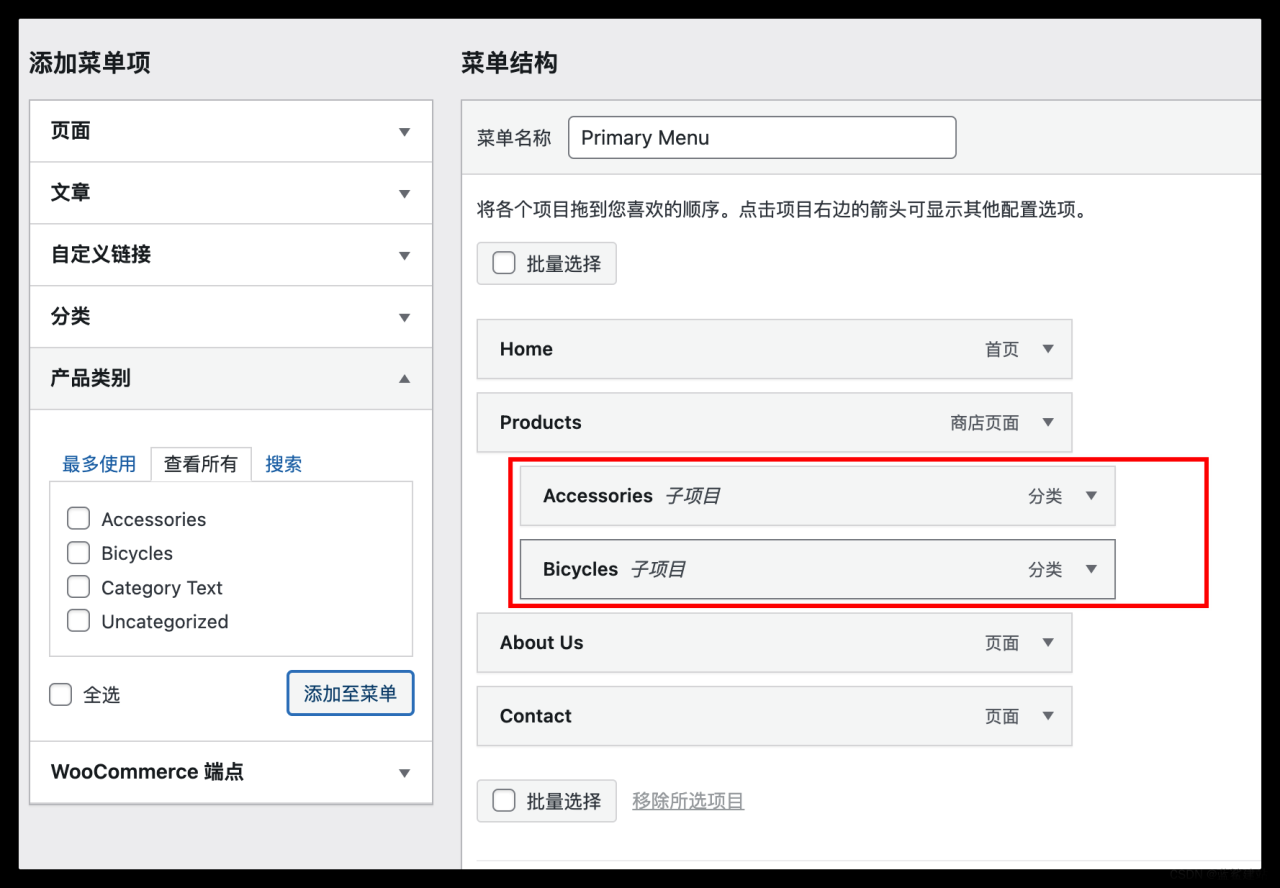
Task: Expand Accessories sub-item options arrow
Action: (1091, 496)
